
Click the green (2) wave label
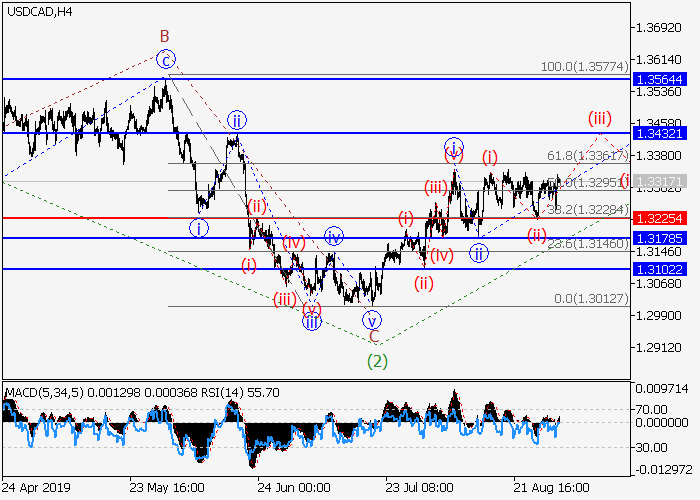pyautogui.click(x=377, y=359)
